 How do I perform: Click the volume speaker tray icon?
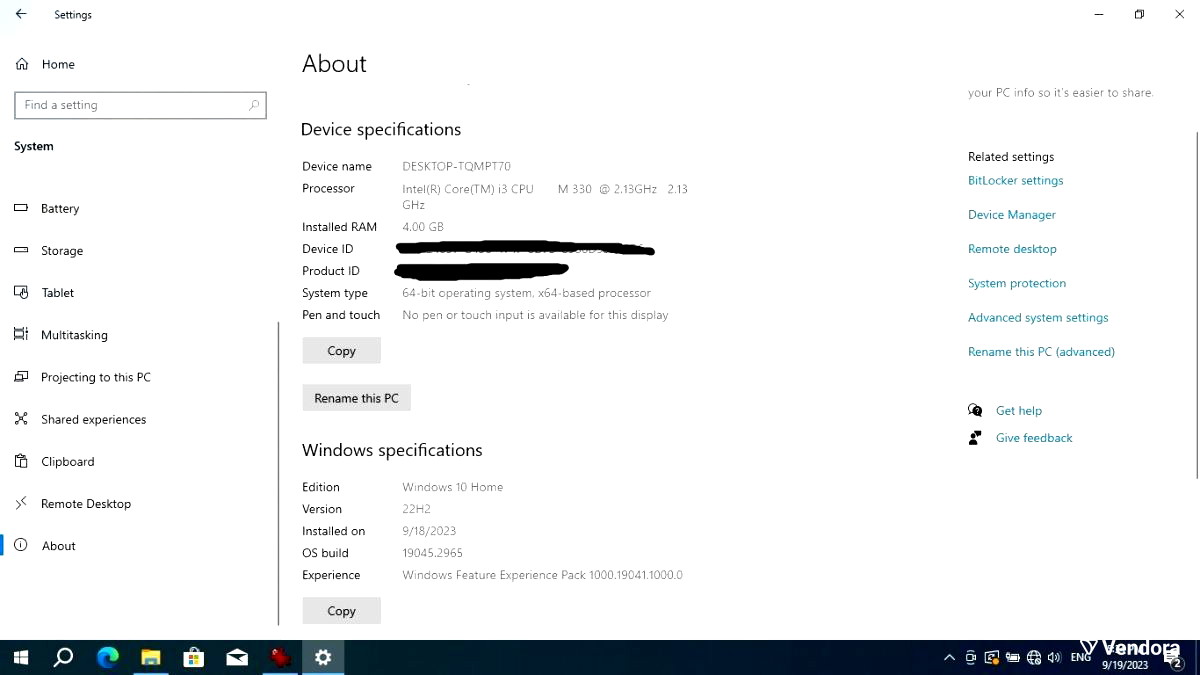pos(1054,657)
